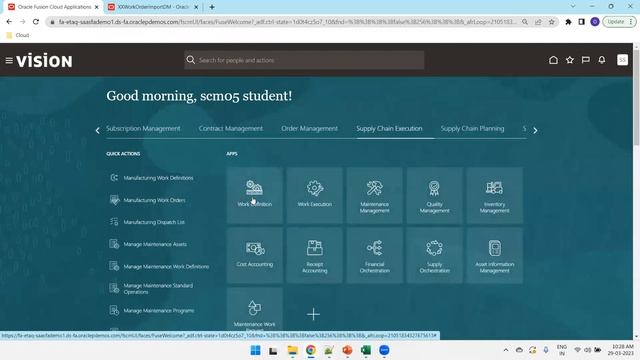Open the Maintenance Work Requests app tile

(254, 310)
